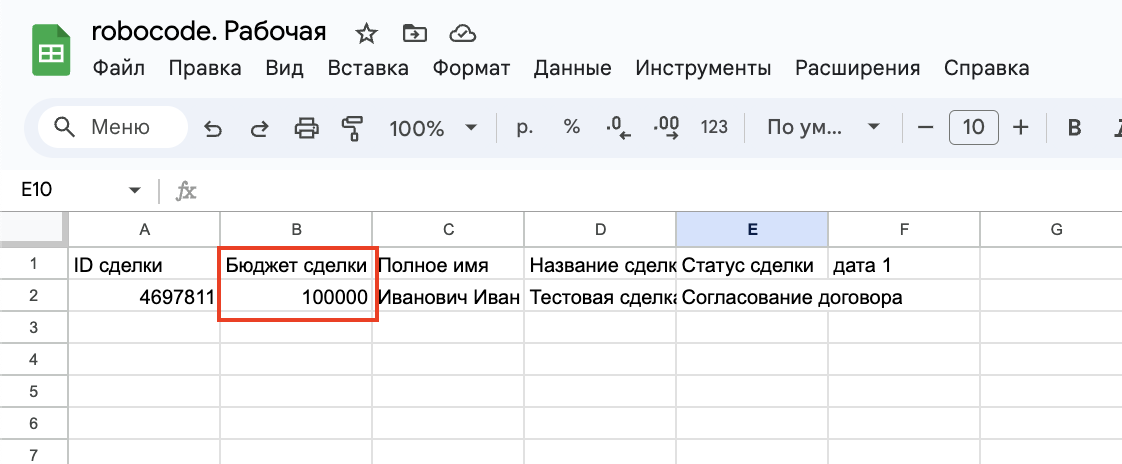Increase decimal places

(666, 128)
